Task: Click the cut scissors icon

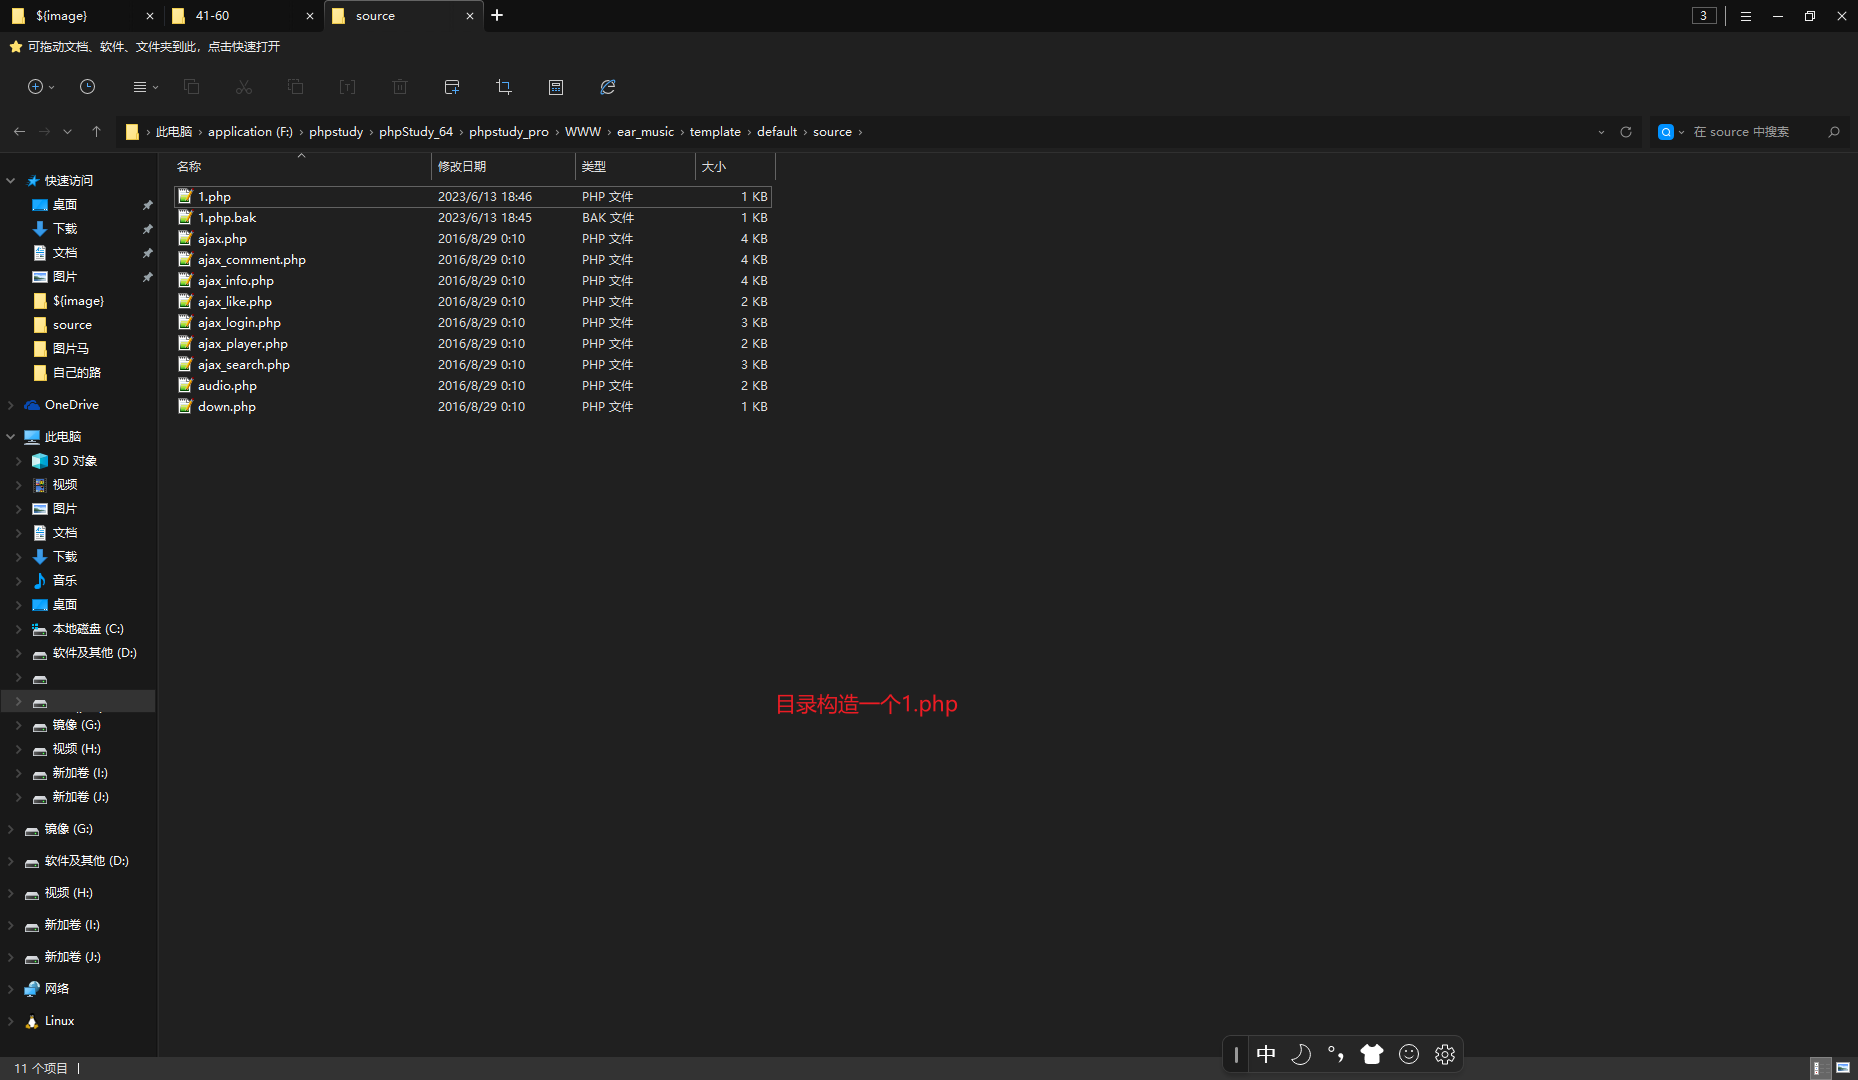Action: (244, 87)
